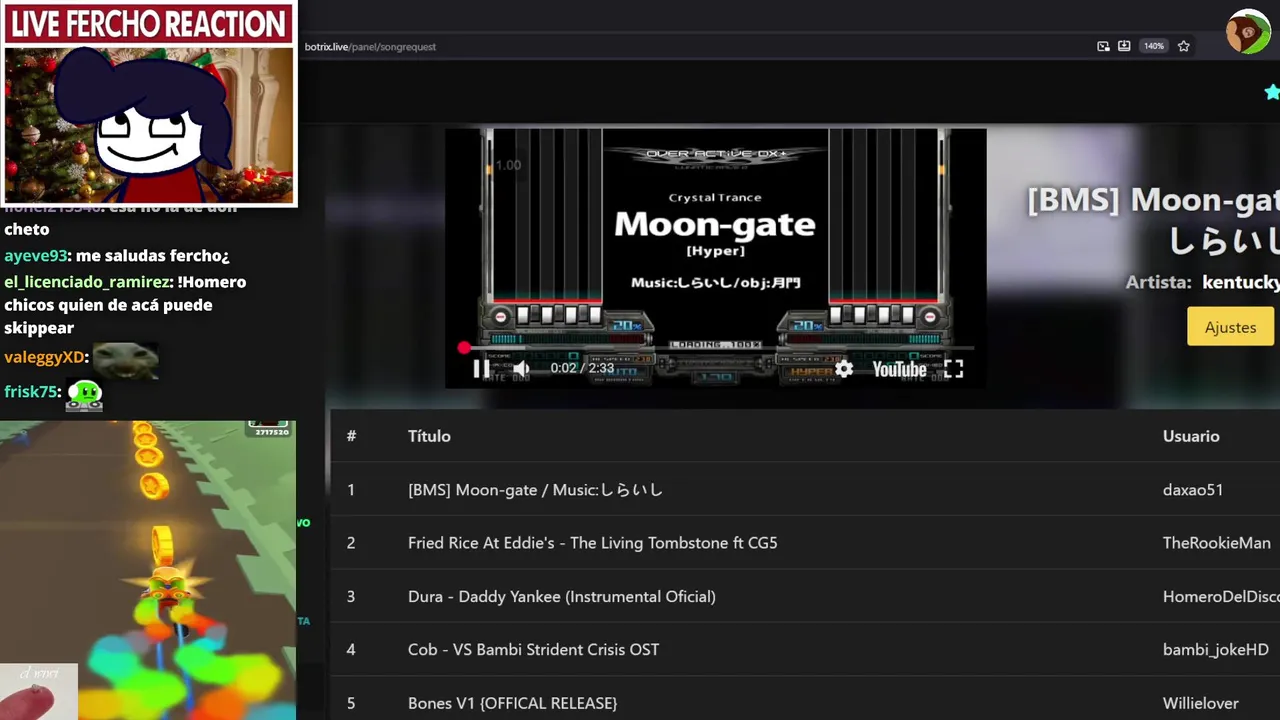Click the Artista kentucky label
1280x720 pixels.
coord(1202,282)
